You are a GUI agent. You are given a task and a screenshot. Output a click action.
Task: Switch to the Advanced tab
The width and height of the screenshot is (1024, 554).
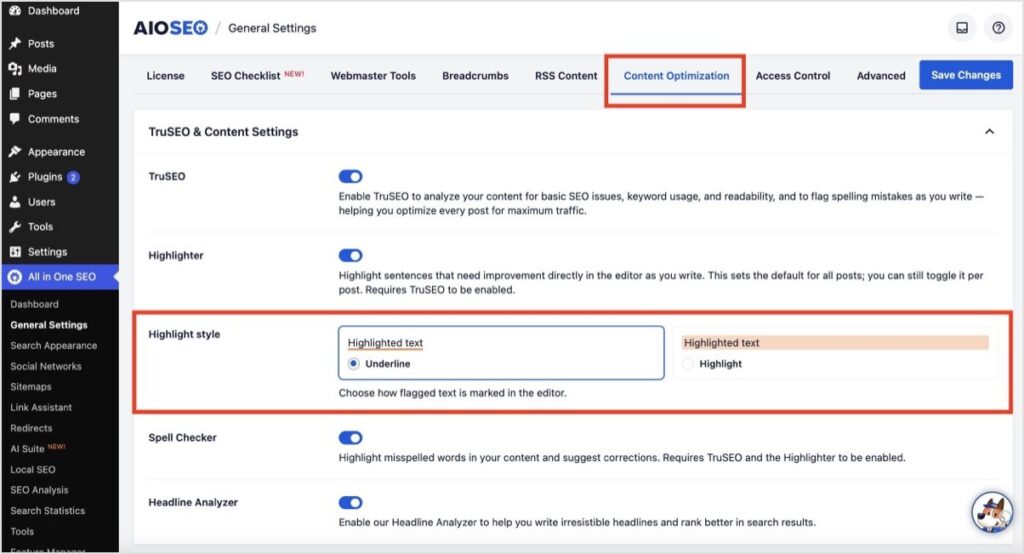[x=881, y=76]
